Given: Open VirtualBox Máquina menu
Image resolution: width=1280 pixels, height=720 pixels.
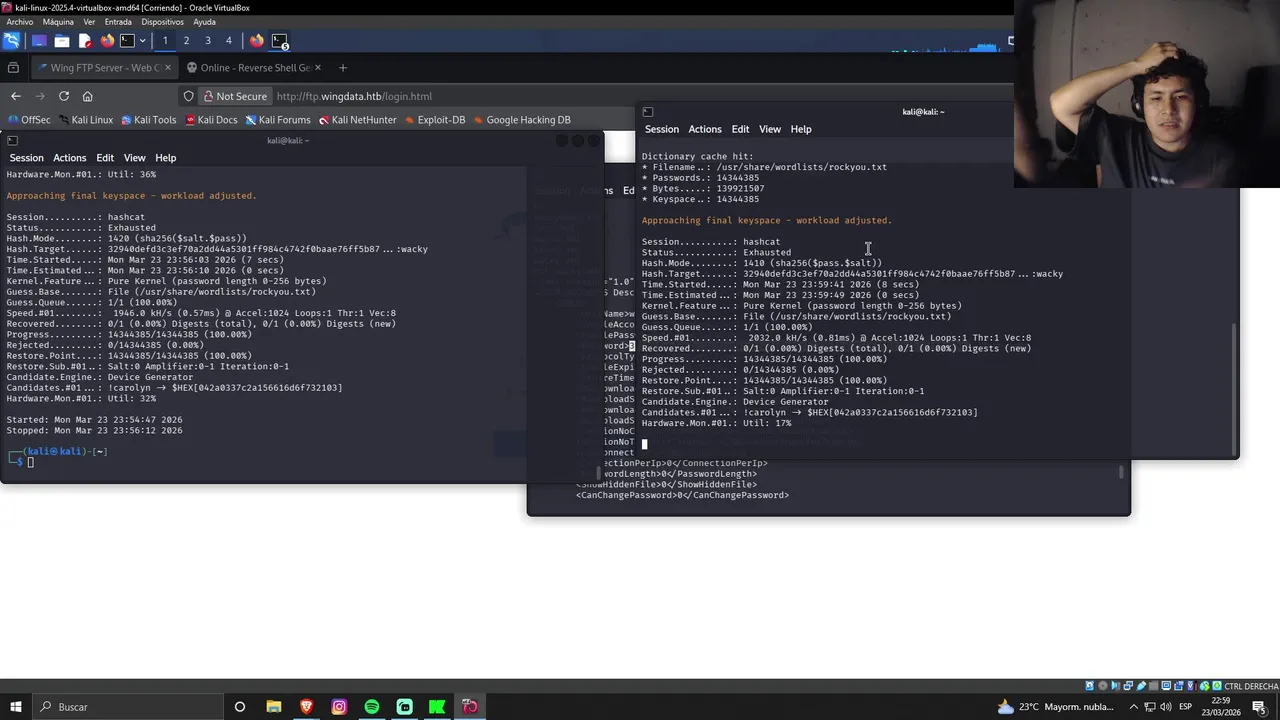Looking at the screenshot, I should 58,22.
